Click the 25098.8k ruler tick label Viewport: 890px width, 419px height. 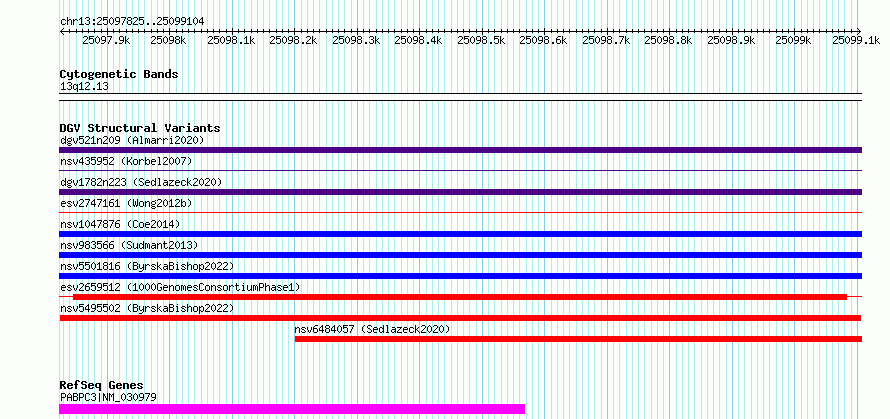pyautogui.click(x=669, y=40)
